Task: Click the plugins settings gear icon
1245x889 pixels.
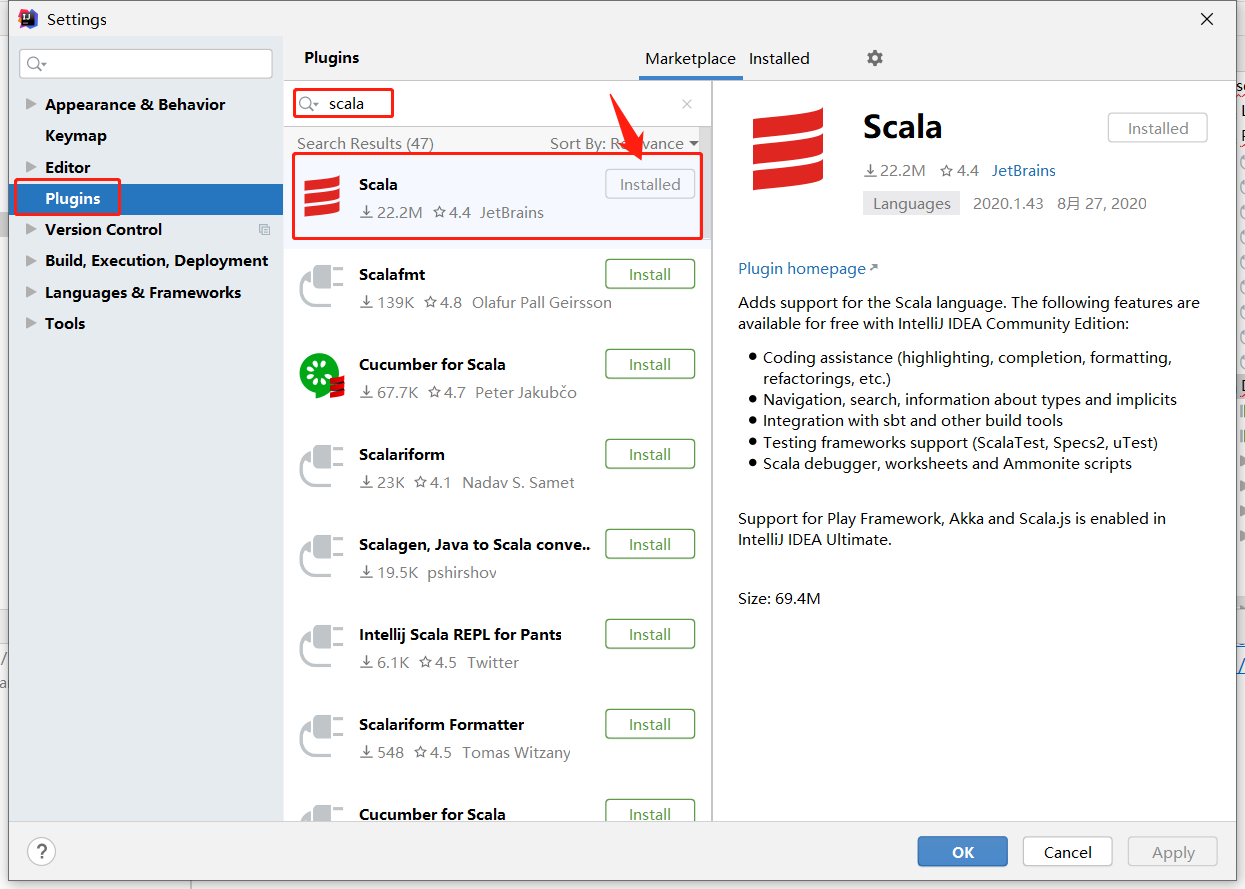Action: point(875,58)
